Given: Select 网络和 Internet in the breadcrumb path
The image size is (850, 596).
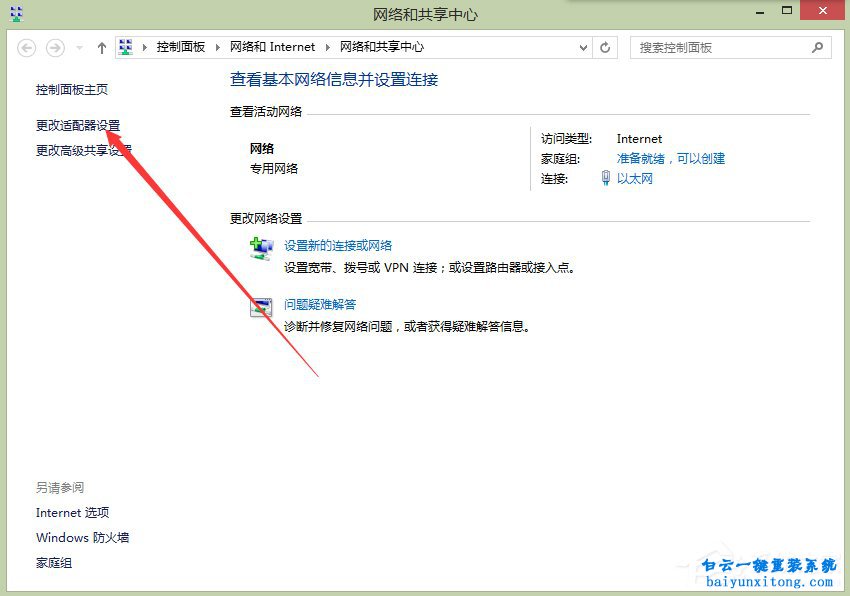Looking at the screenshot, I should pyautogui.click(x=272, y=47).
